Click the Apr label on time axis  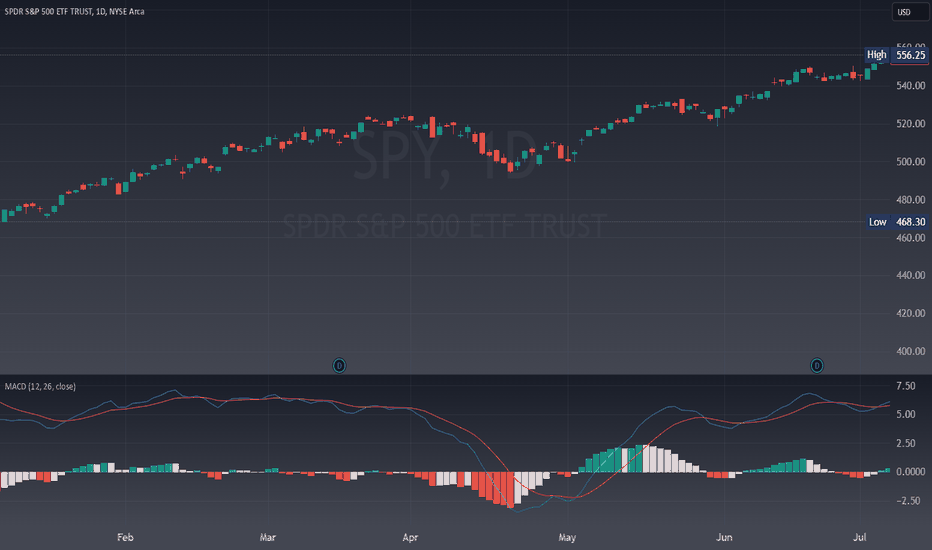click(x=410, y=538)
